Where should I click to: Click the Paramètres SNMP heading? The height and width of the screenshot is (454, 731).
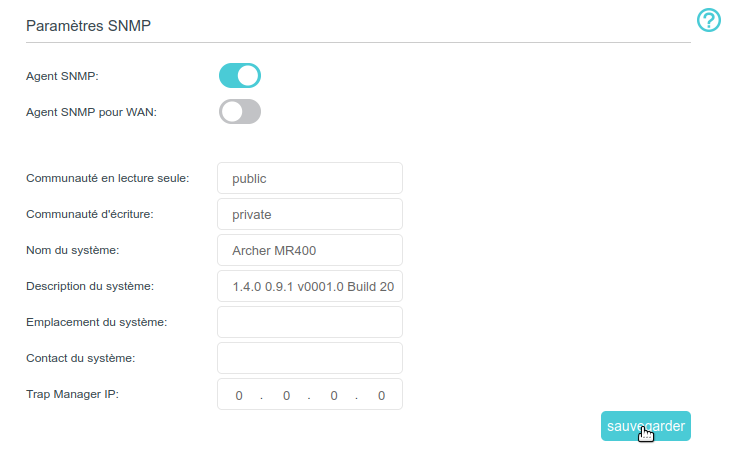click(x=88, y=25)
